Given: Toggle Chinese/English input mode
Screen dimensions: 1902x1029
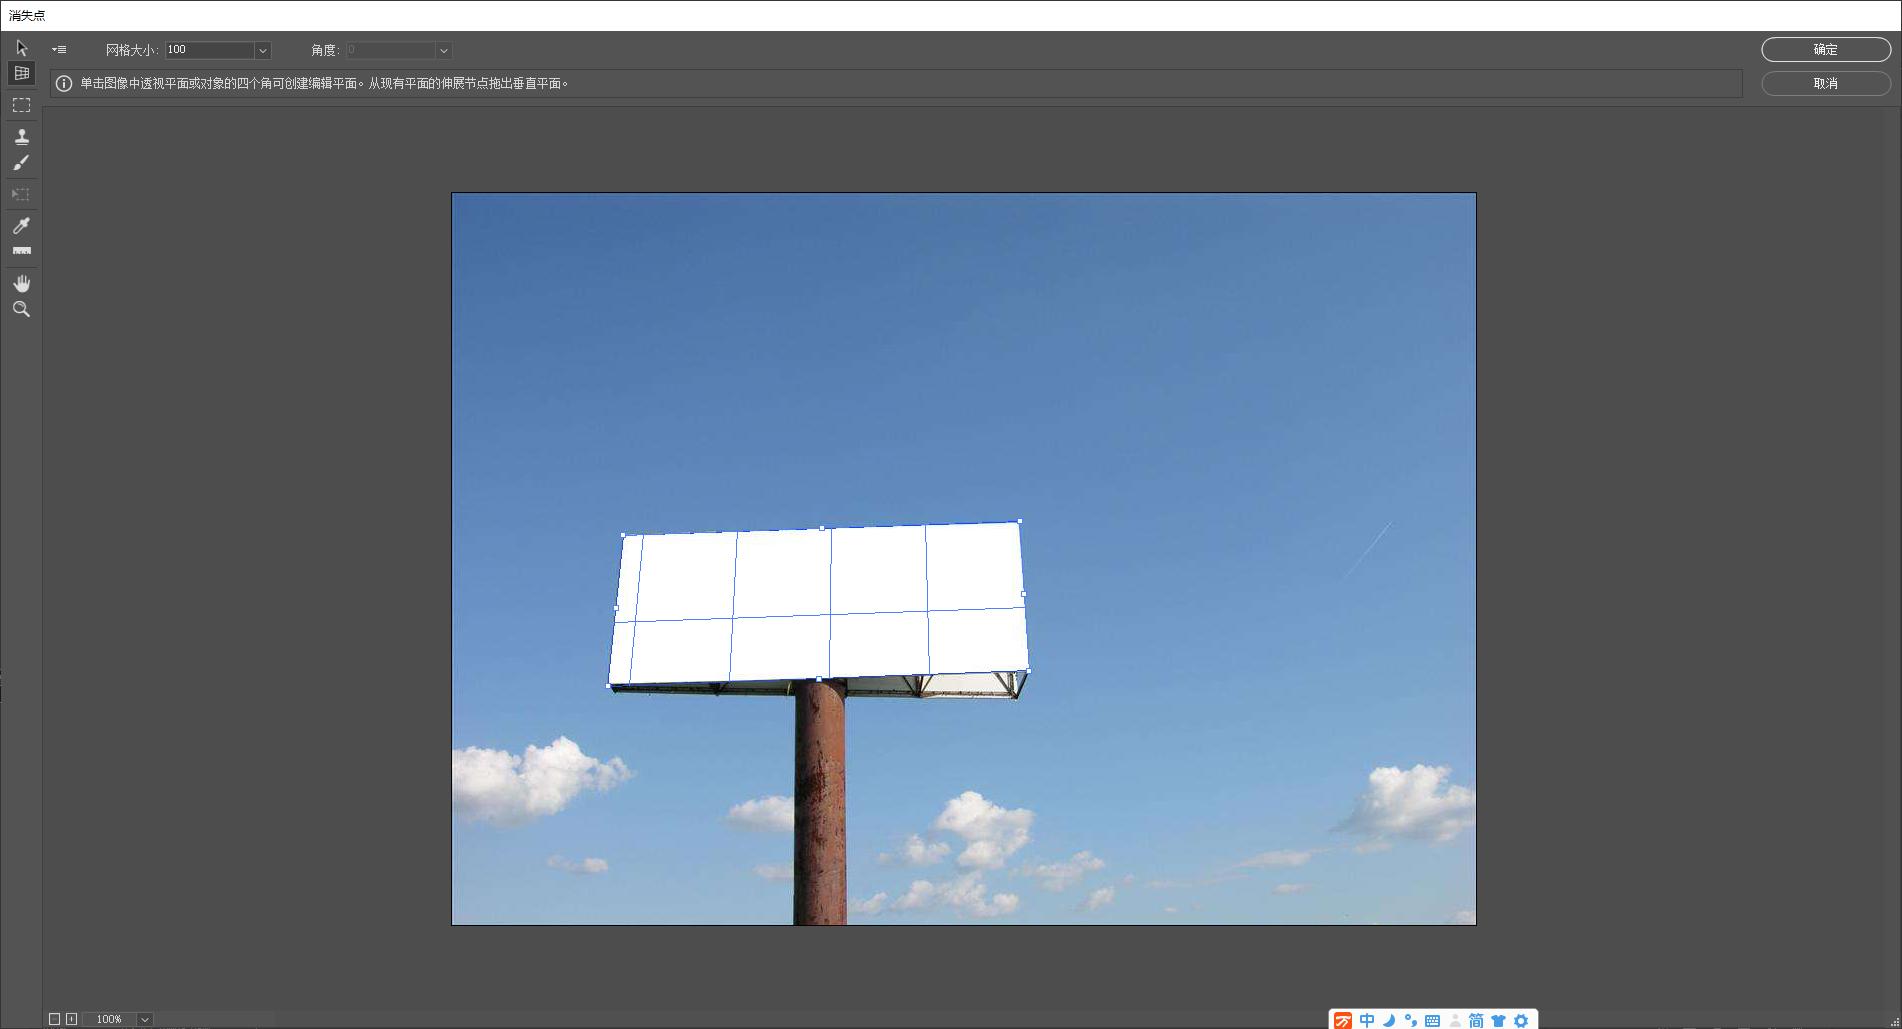Looking at the screenshot, I should pyautogui.click(x=1366, y=1021).
